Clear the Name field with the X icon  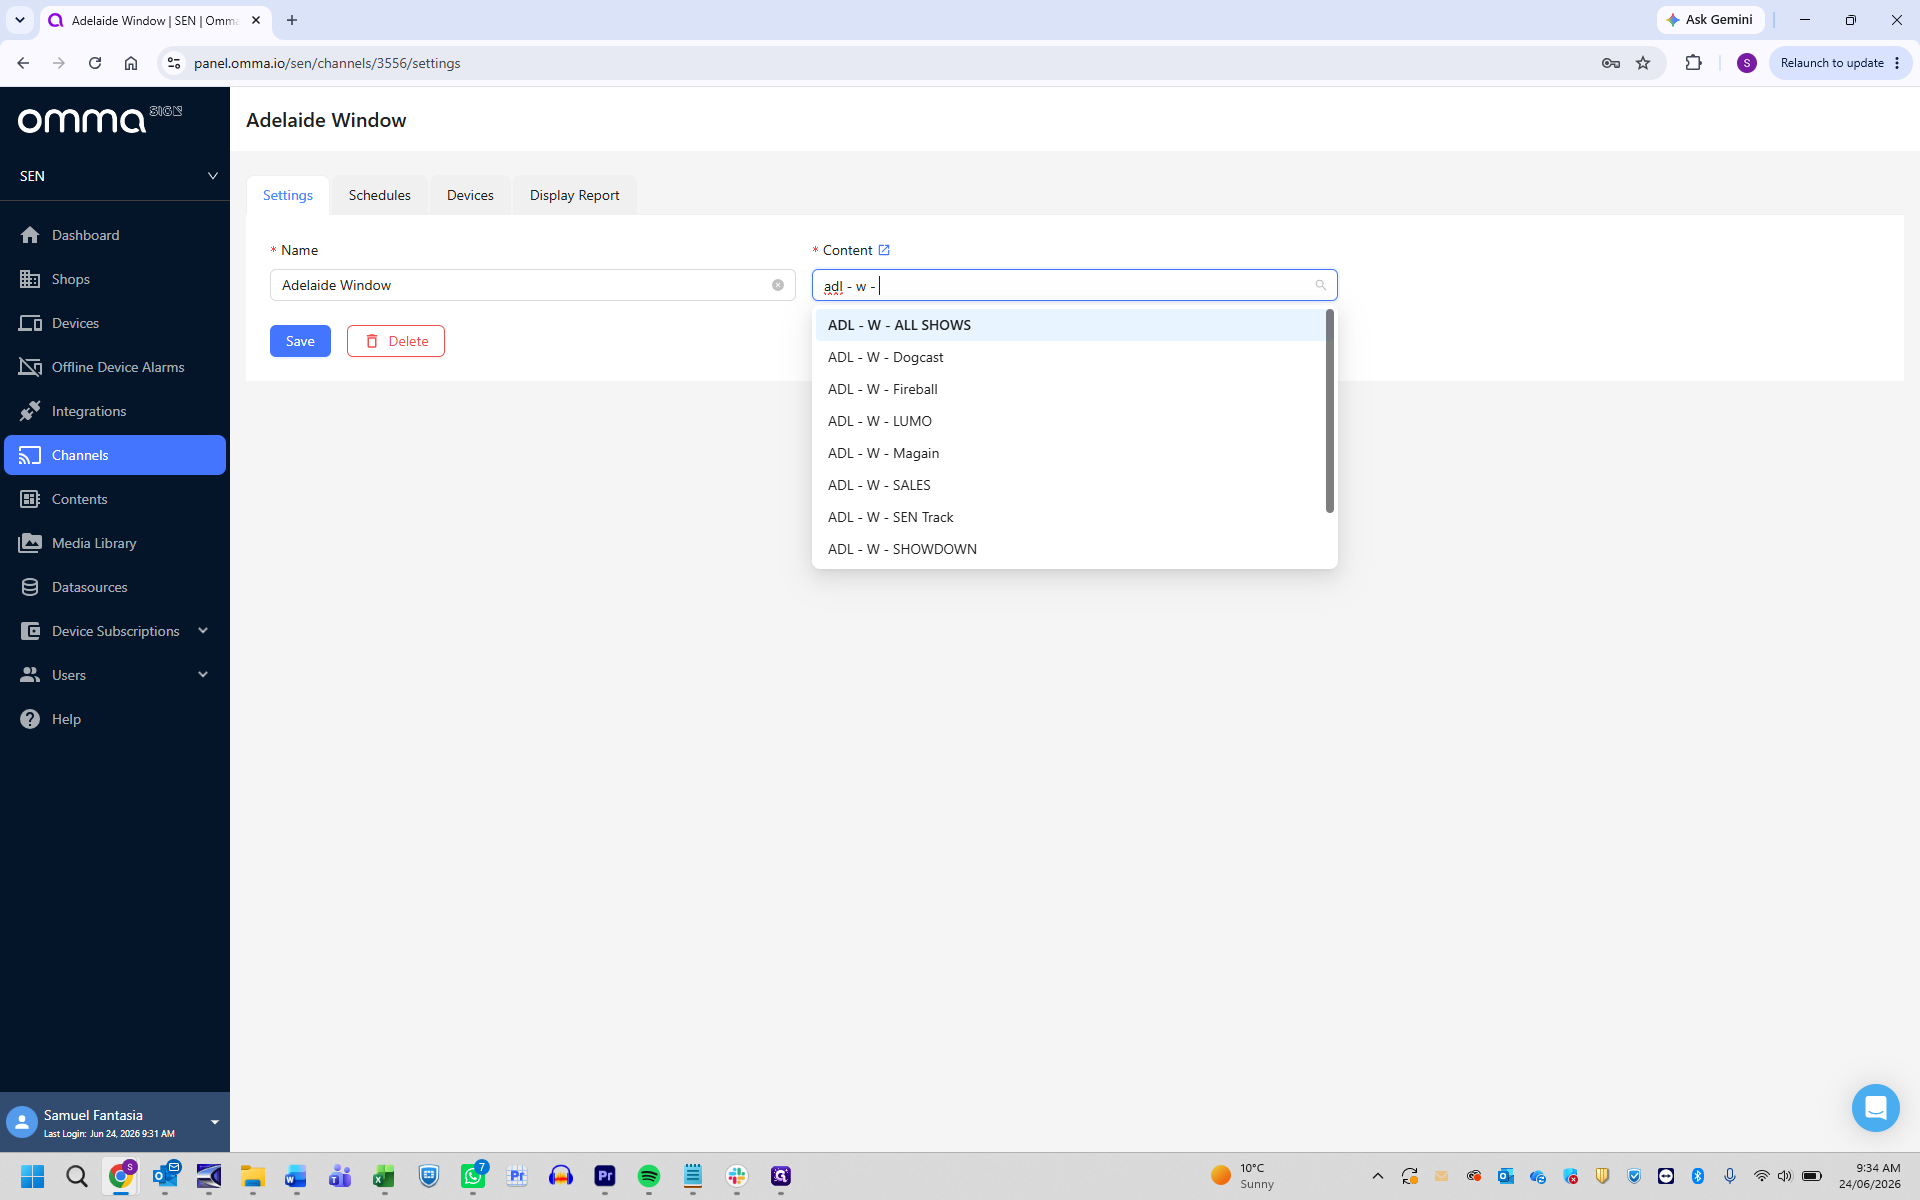pyautogui.click(x=778, y=285)
